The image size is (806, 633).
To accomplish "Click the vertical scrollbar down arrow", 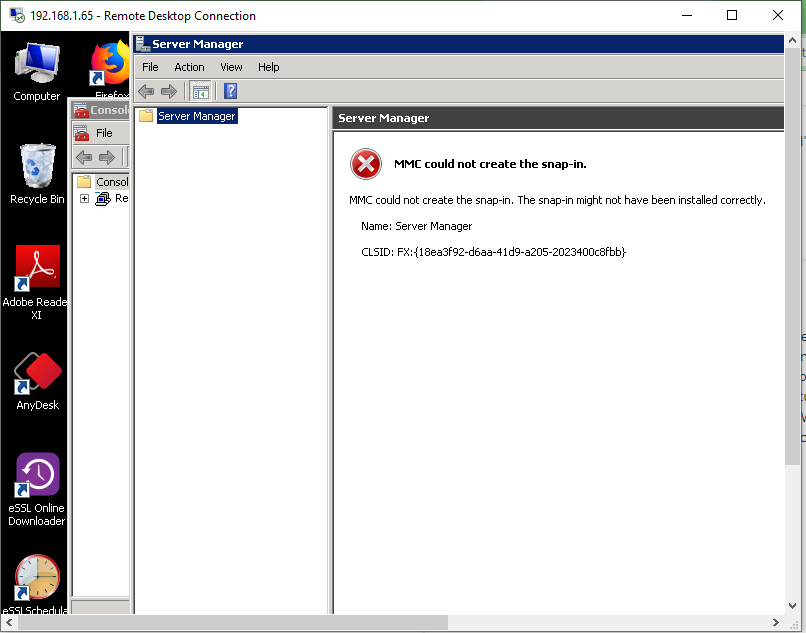I will [x=793, y=606].
